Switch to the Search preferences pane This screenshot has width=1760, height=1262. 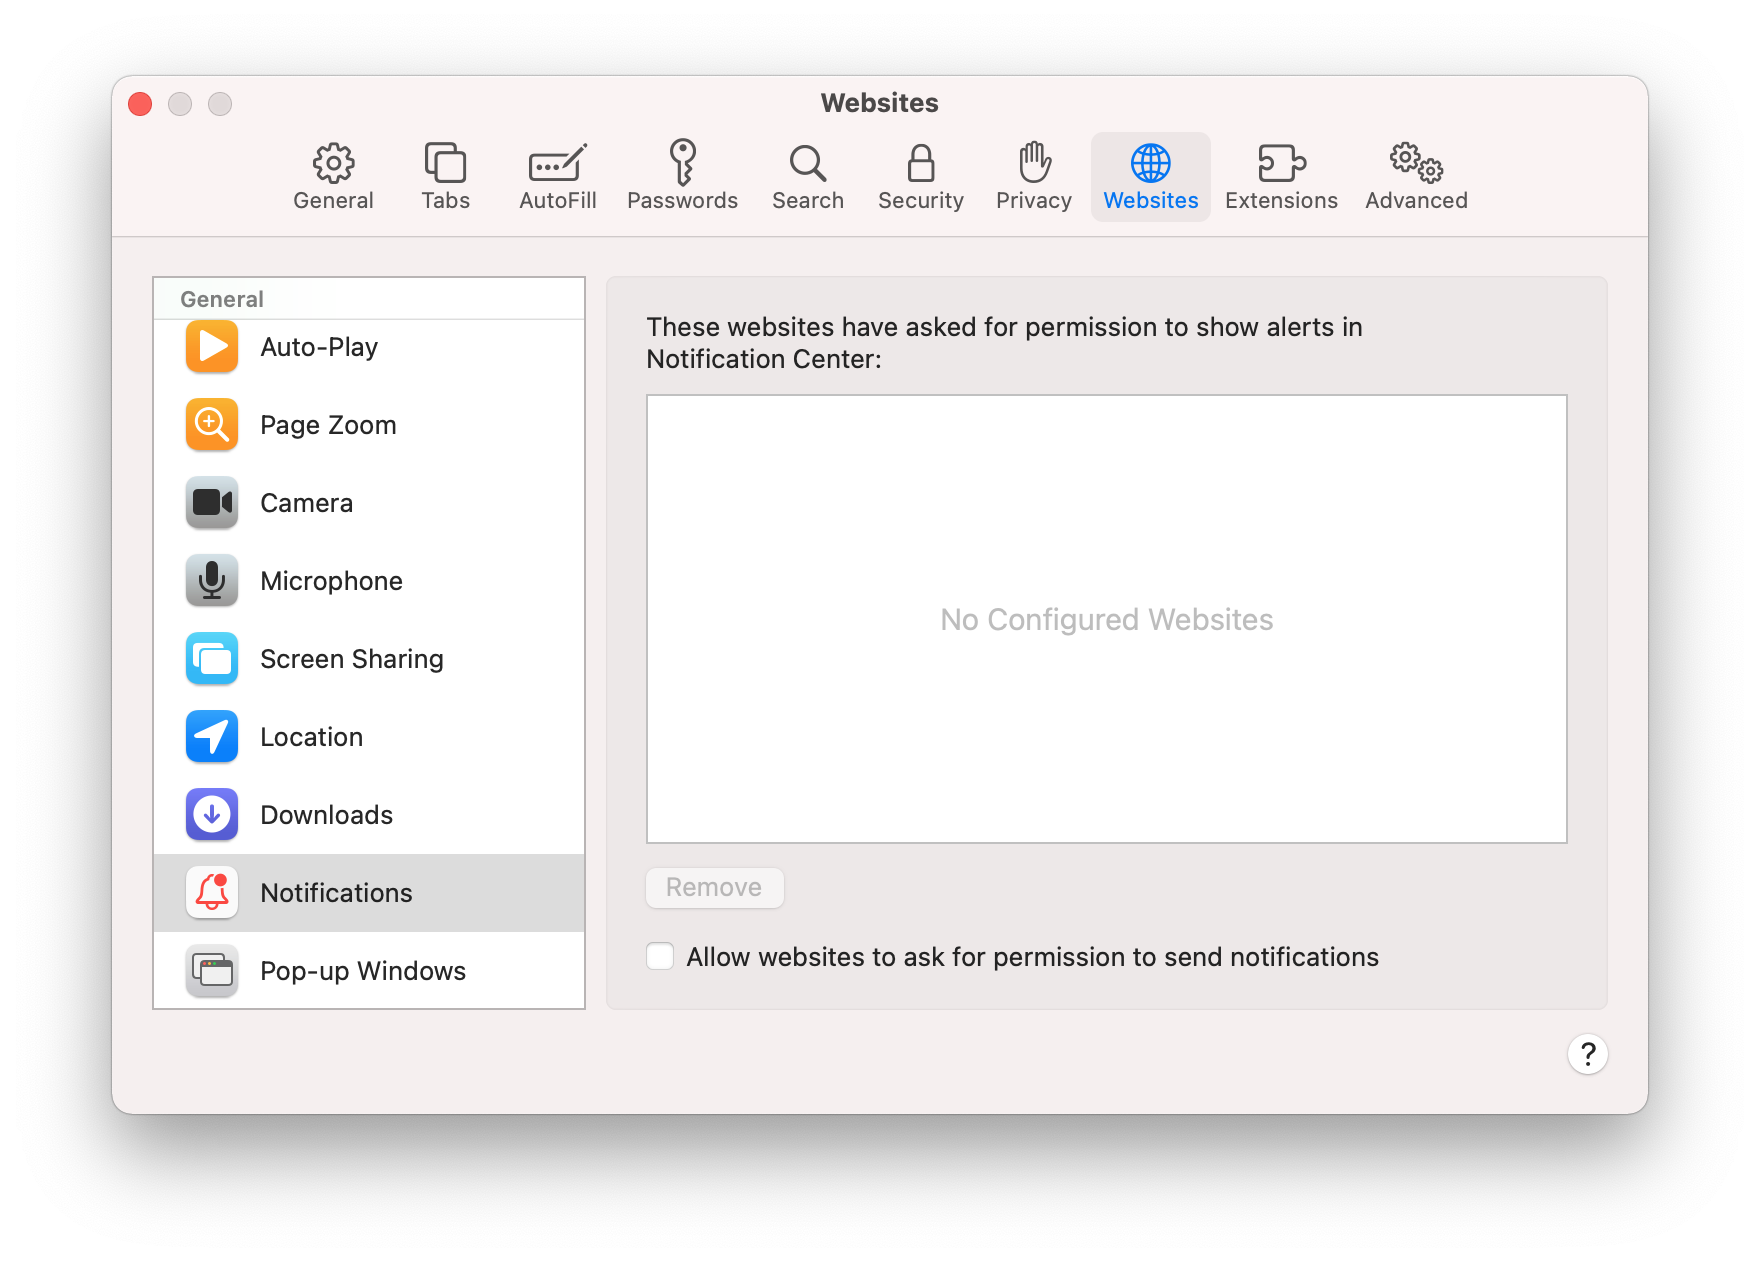(808, 177)
